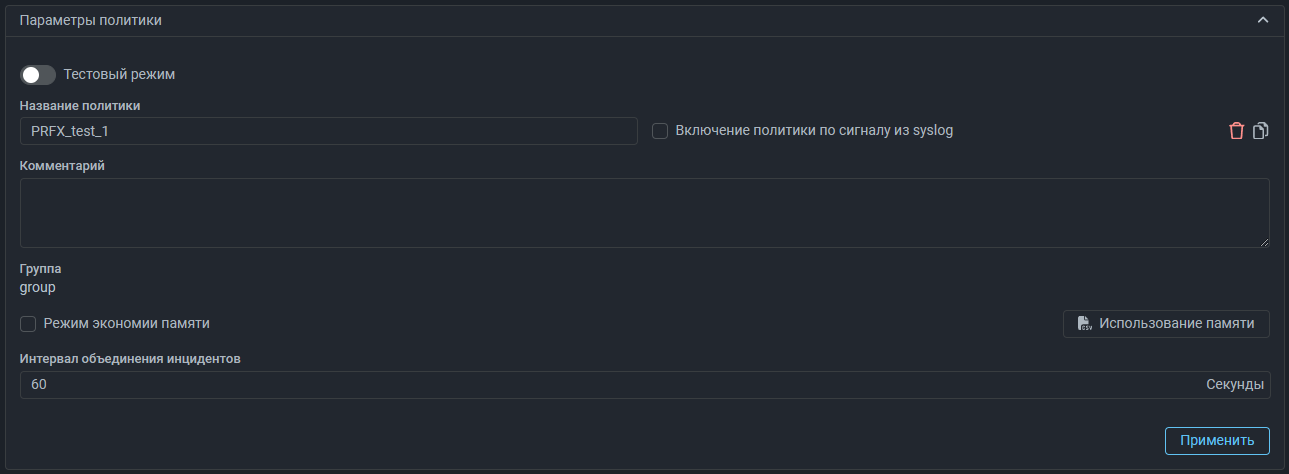The height and width of the screenshot is (474, 1289).
Task: Toggle the Тестовый режим switch
Action: [38, 75]
